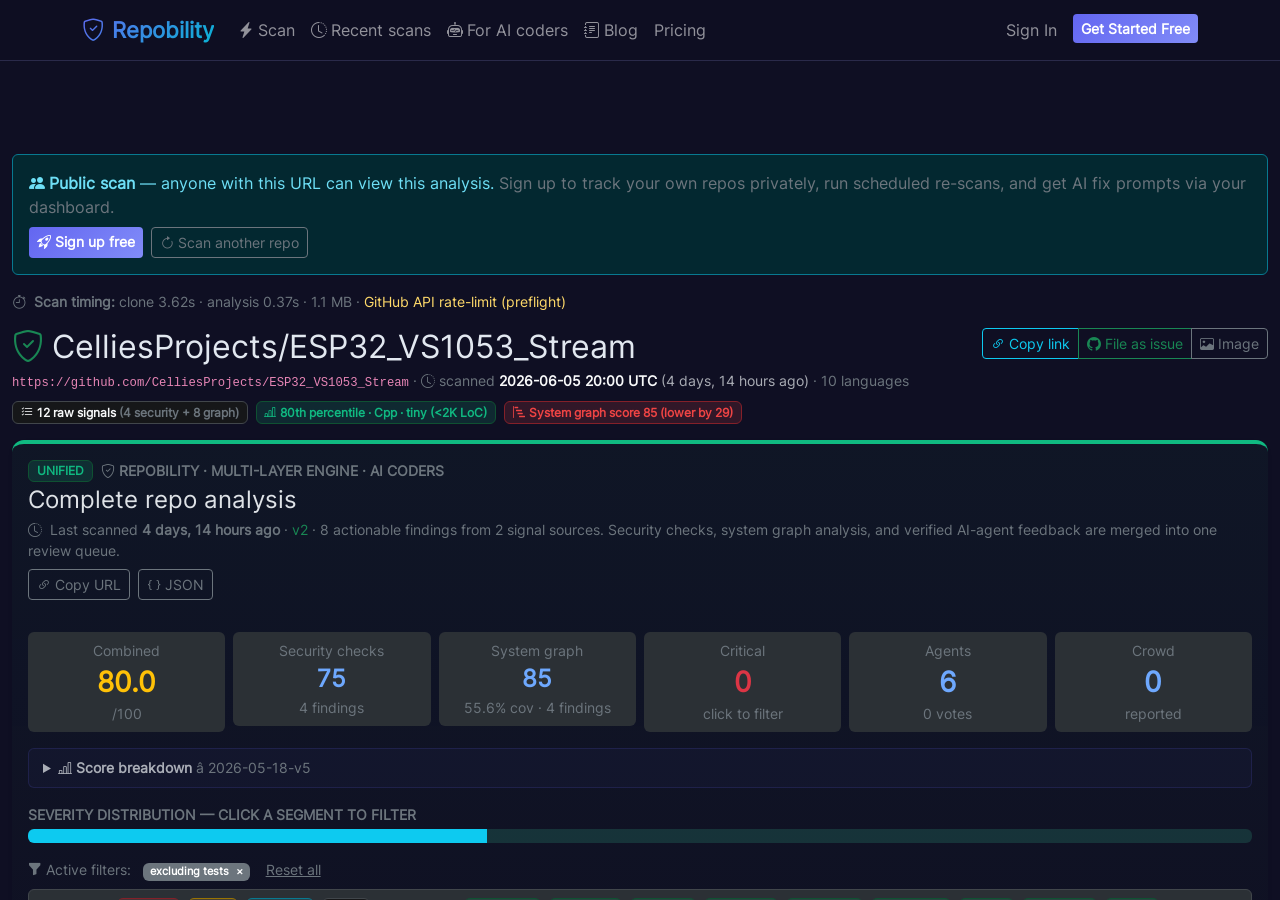Click the Complete repo analysis heading
1280x900 pixels.
[x=162, y=499]
